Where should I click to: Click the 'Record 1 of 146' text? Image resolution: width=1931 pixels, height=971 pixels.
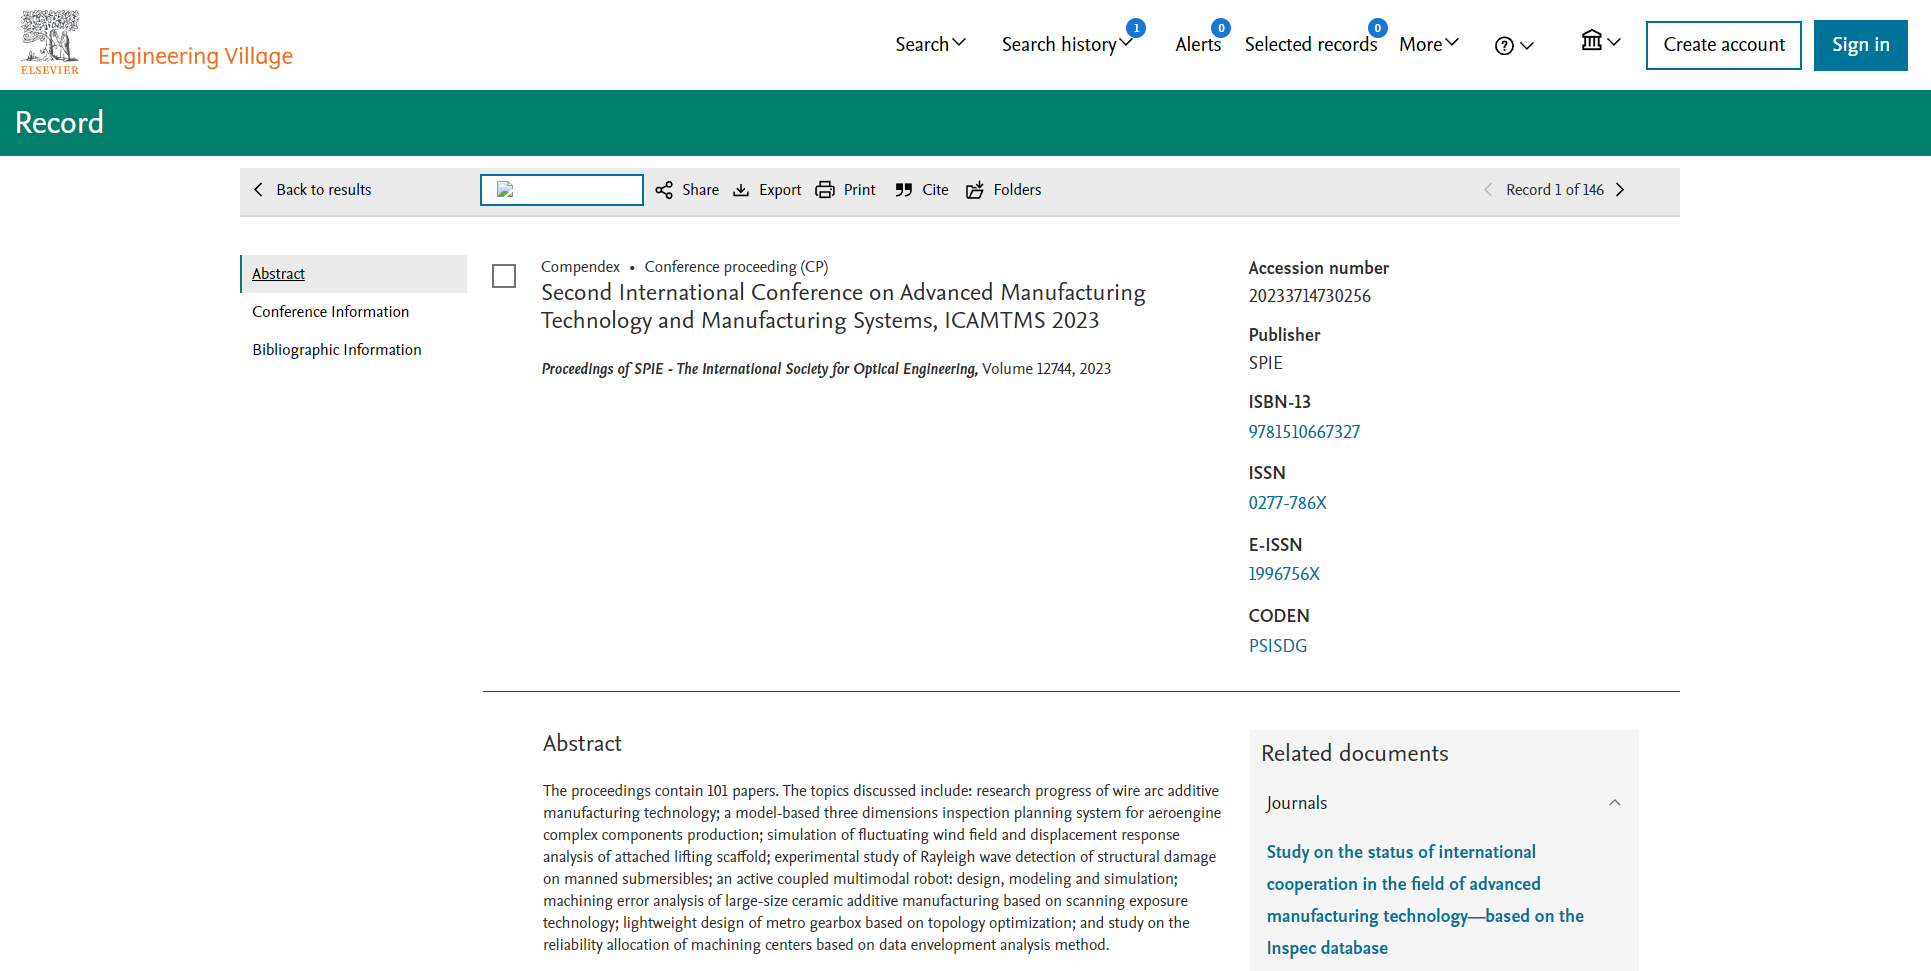coord(1555,190)
